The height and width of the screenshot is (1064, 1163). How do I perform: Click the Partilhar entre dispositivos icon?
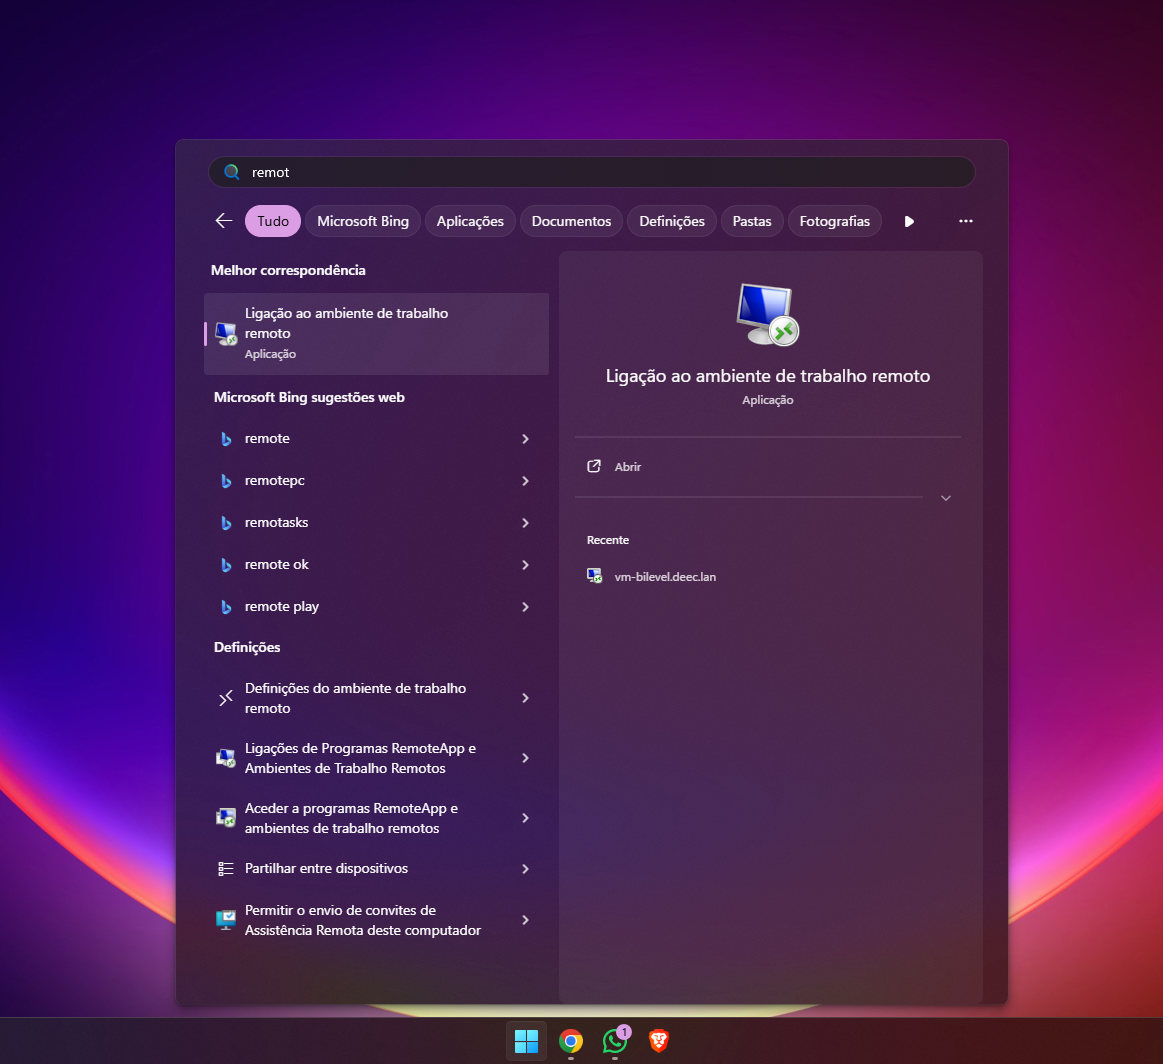tap(225, 869)
